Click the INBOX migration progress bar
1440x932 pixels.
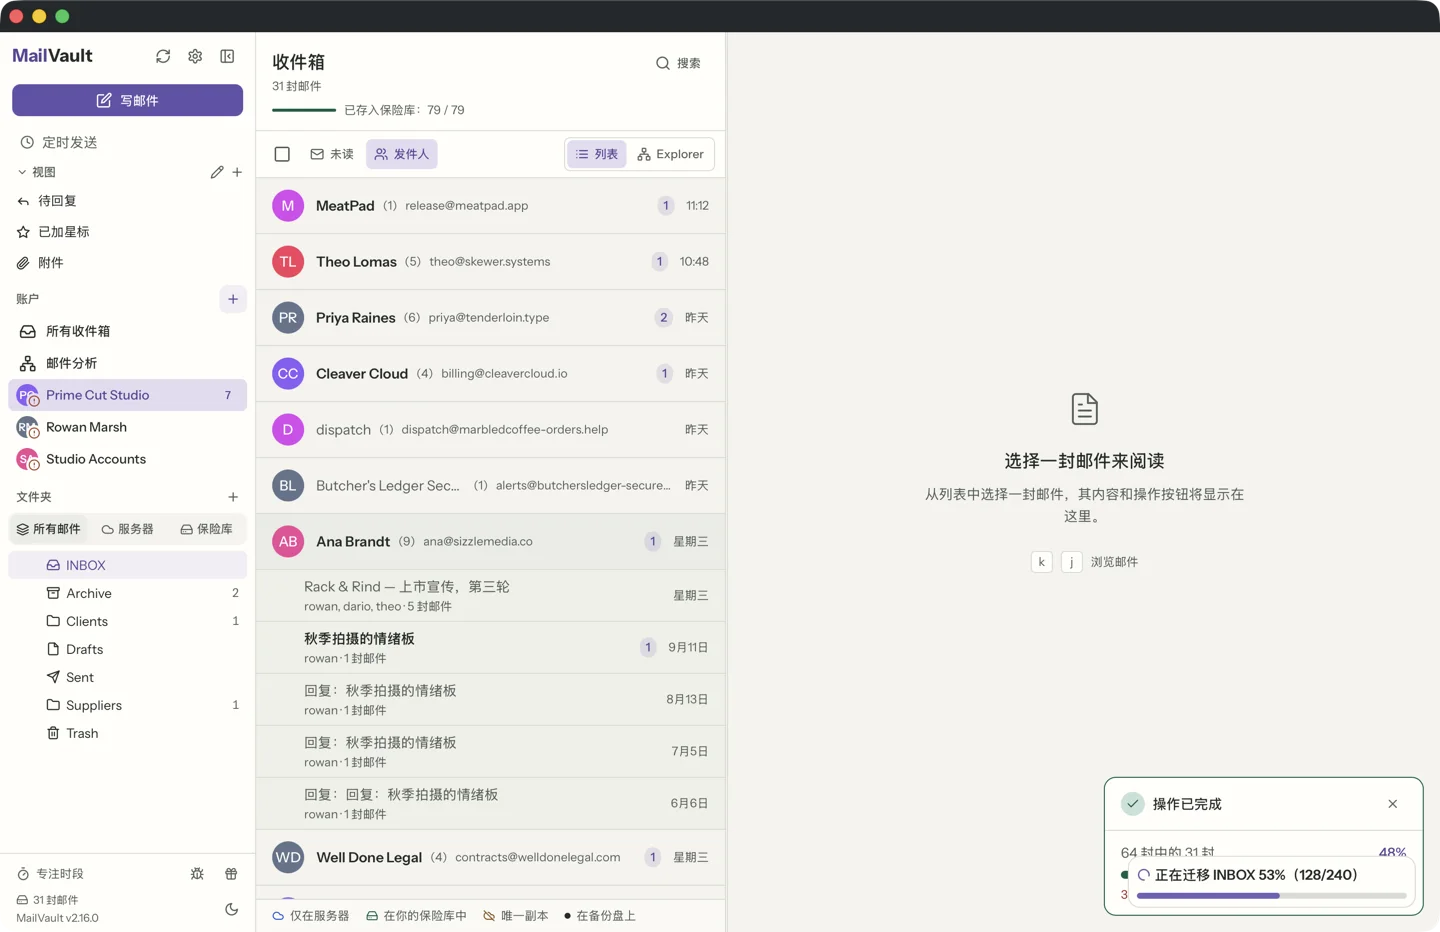(x=1272, y=896)
